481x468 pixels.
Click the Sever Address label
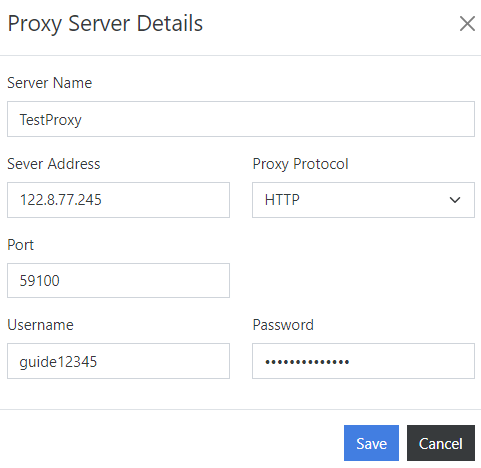click(54, 164)
